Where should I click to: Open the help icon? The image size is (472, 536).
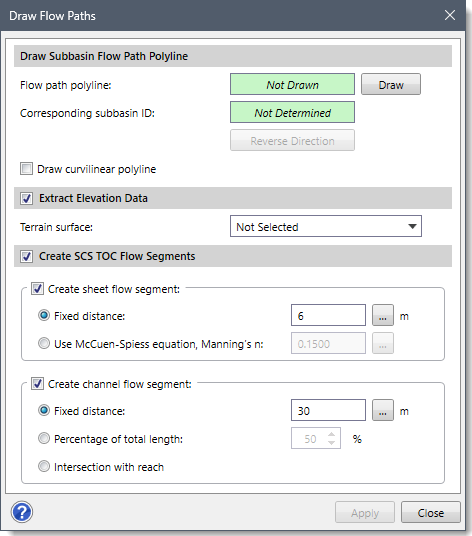[22, 512]
